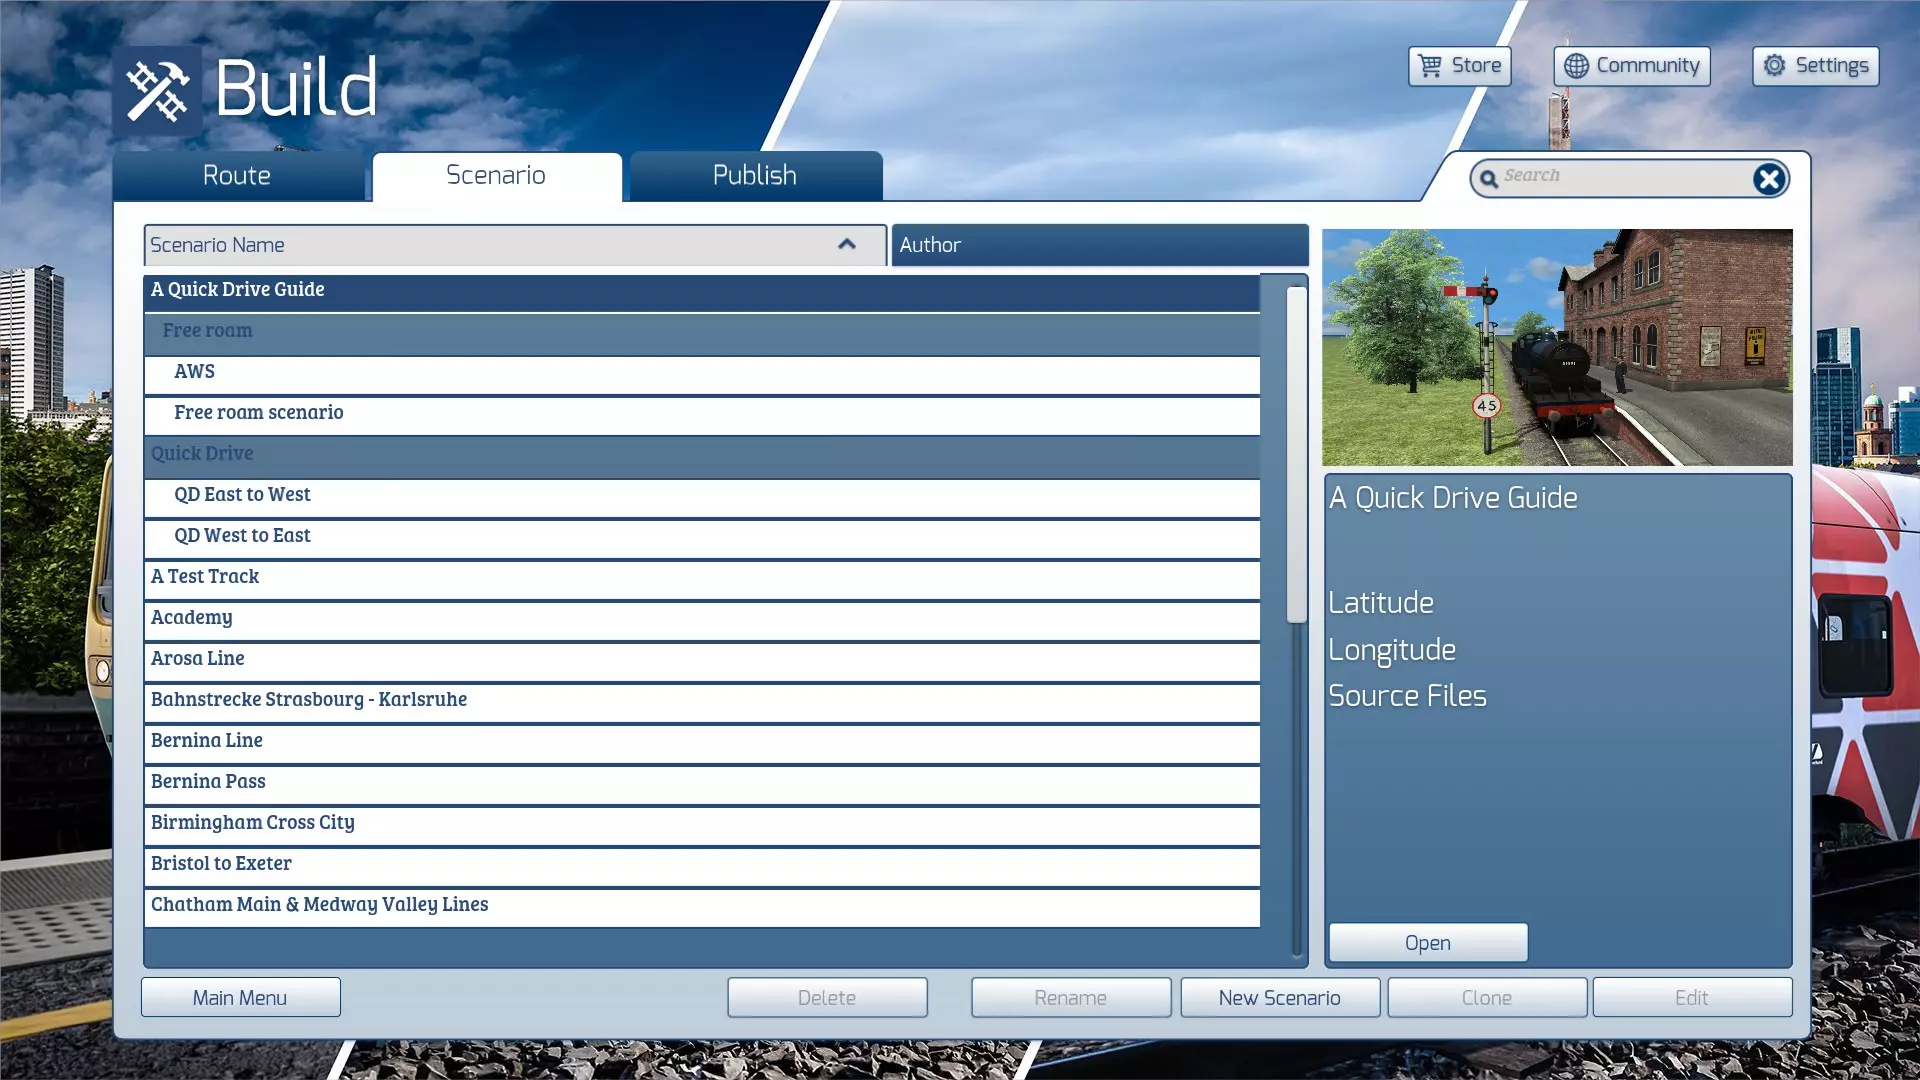Toggle Scenario Name sort order arrow
1920x1080 pixels.
[x=846, y=245]
